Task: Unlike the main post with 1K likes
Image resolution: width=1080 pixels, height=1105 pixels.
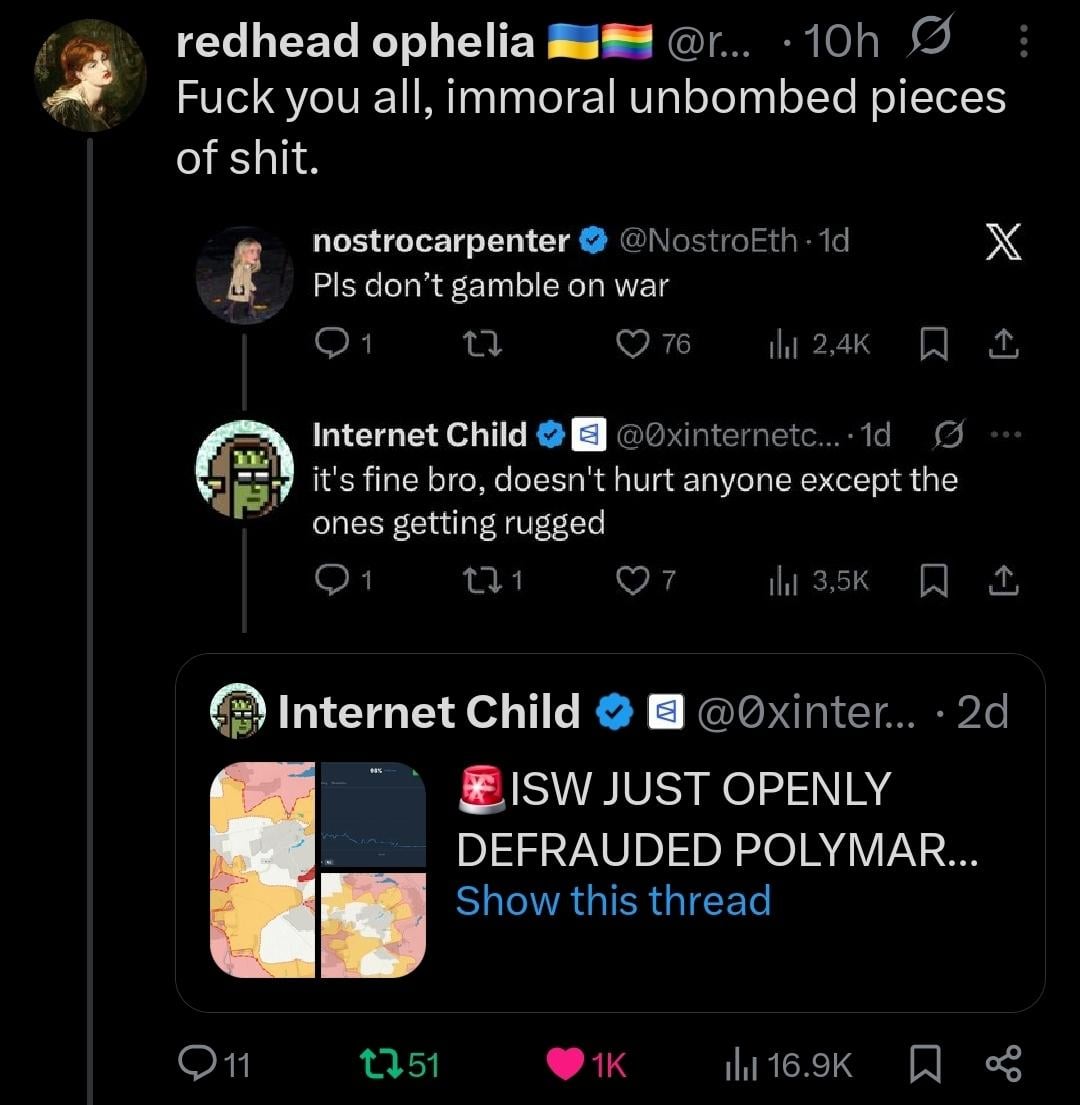Action: 565,1065
